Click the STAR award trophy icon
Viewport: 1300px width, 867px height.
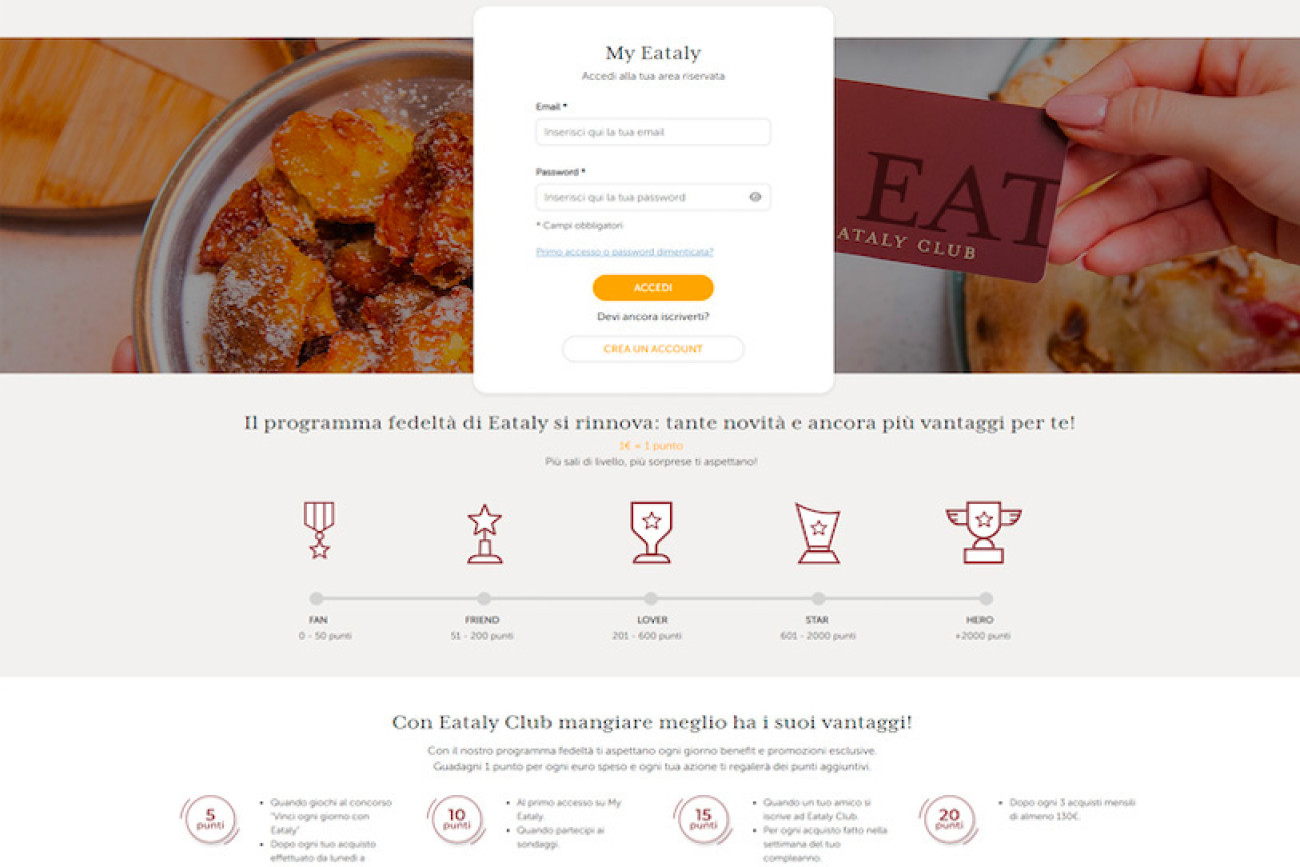point(818,533)
